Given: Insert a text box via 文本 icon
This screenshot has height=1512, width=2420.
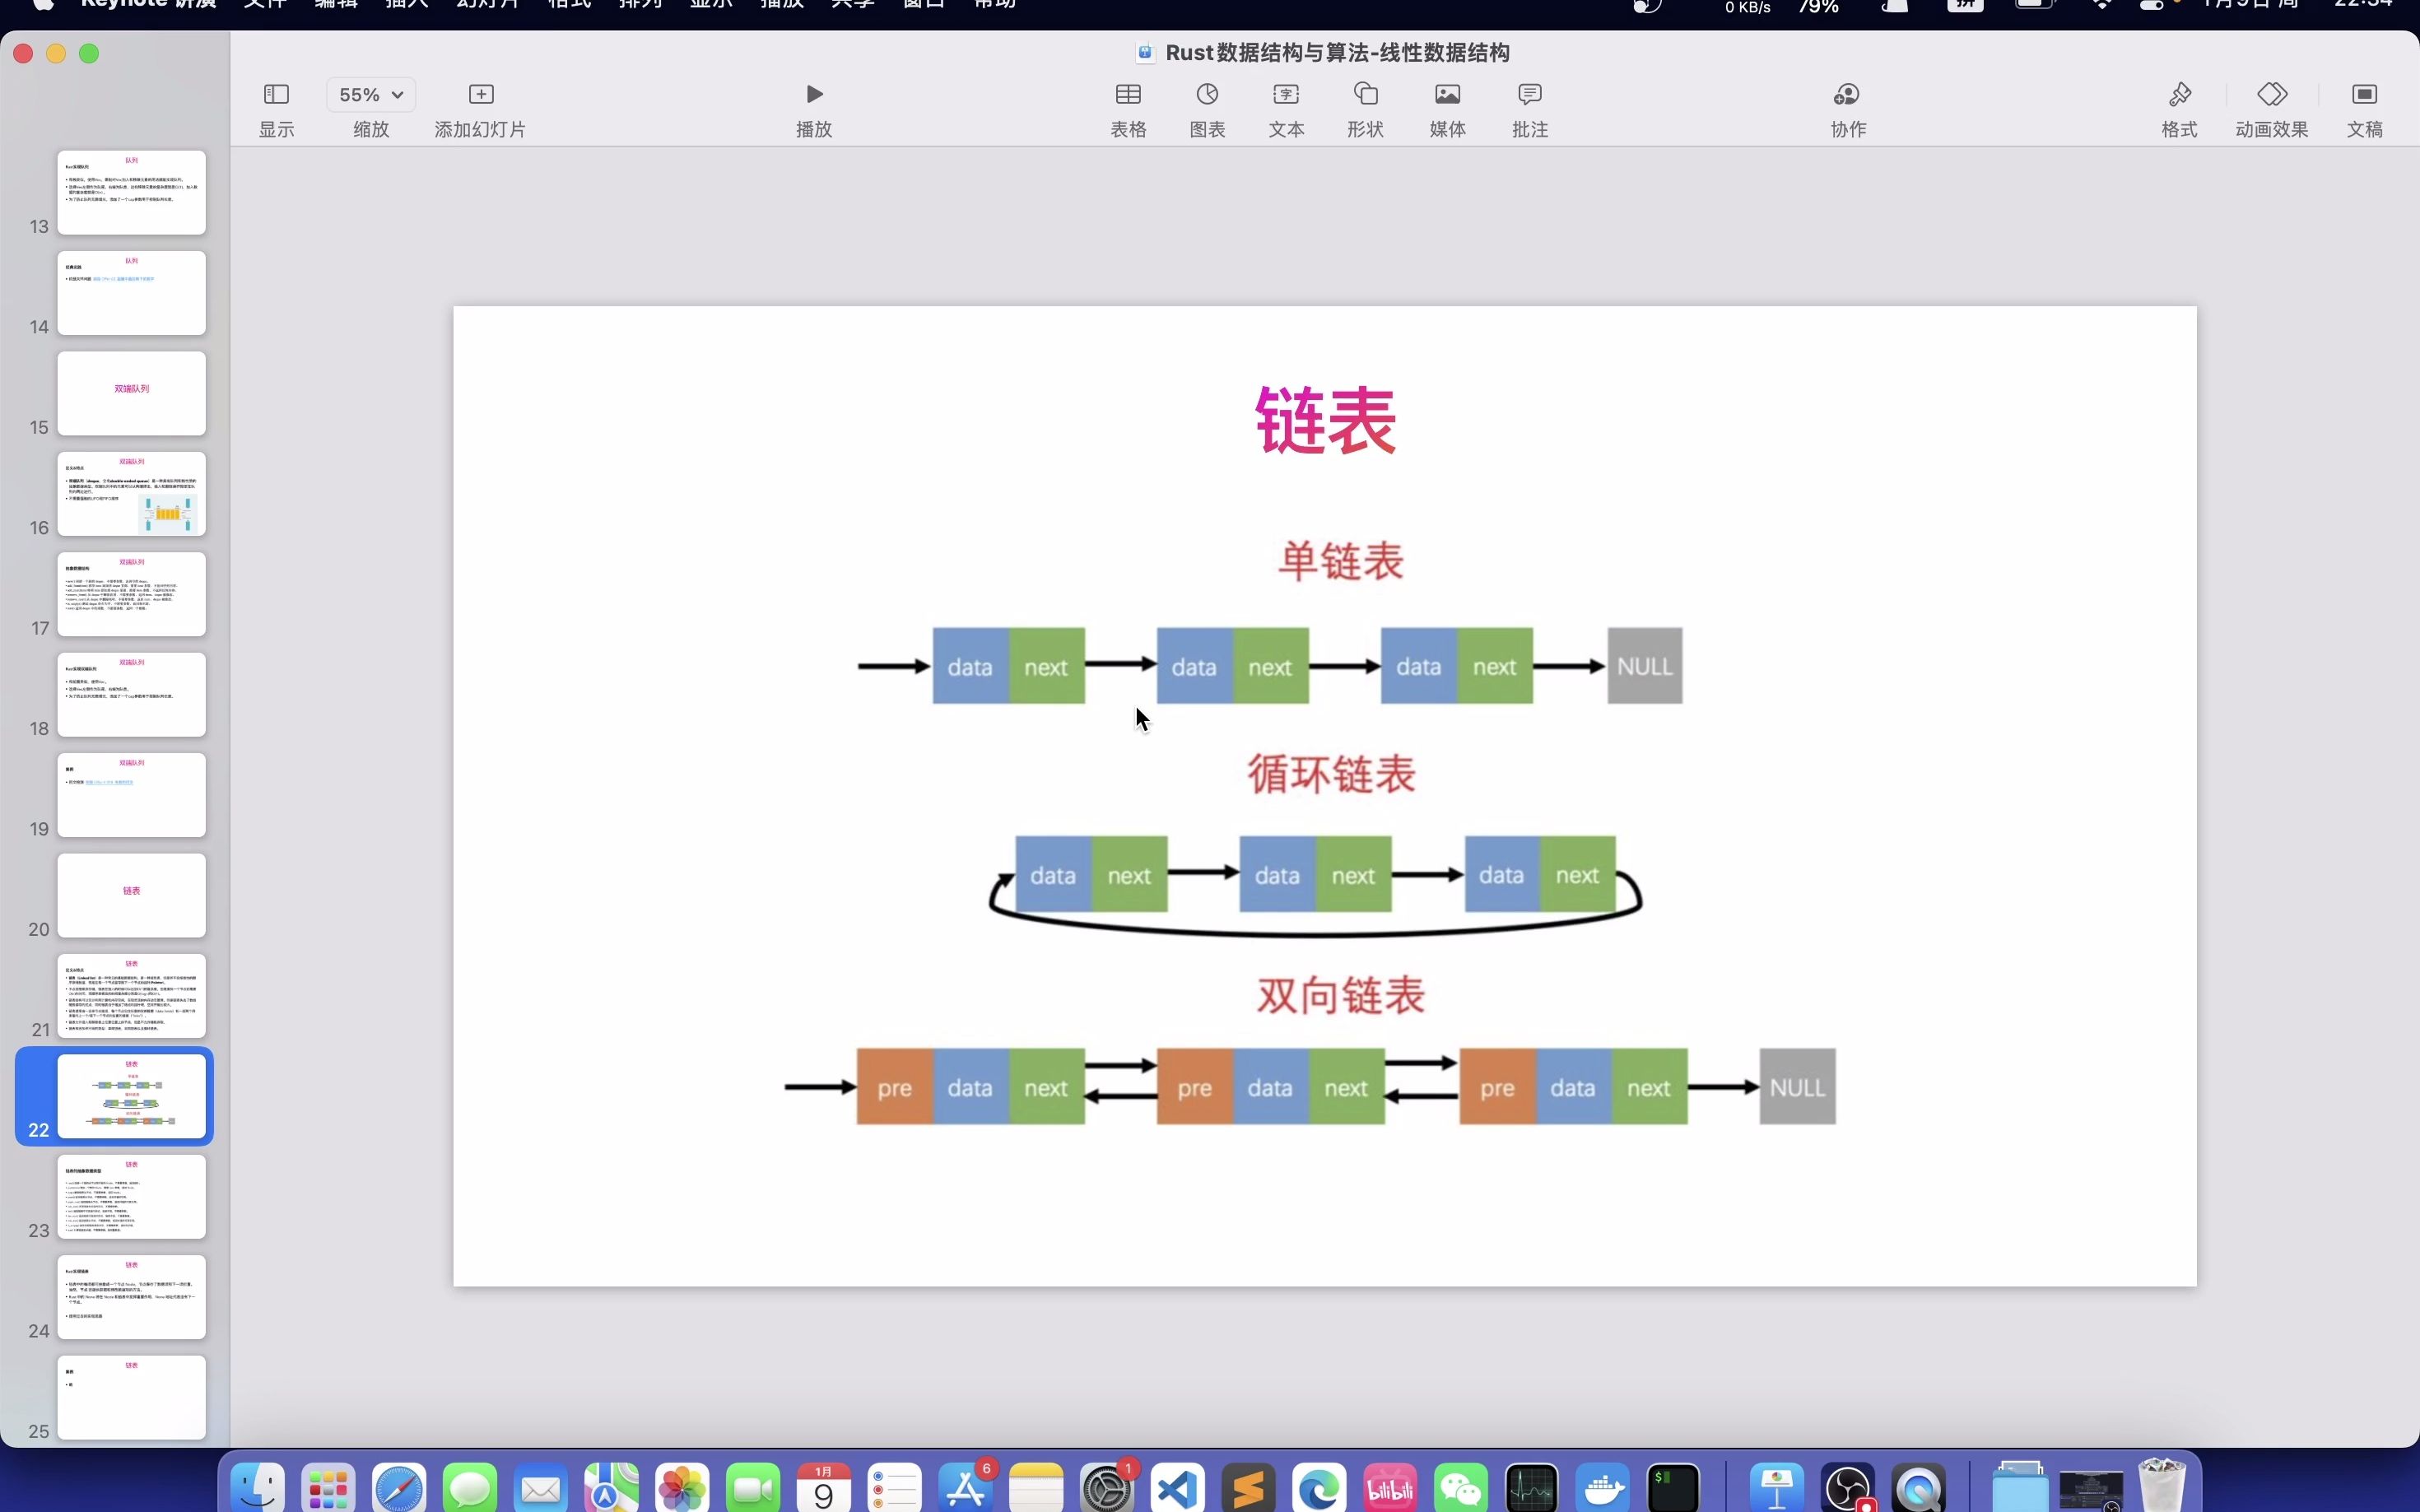Looking at the screenshot, I should 1283,107.
